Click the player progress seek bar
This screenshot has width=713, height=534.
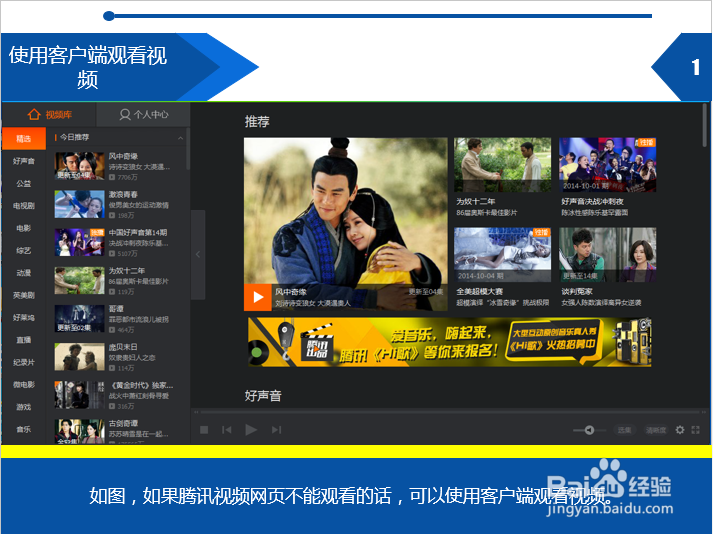point(450,412)
